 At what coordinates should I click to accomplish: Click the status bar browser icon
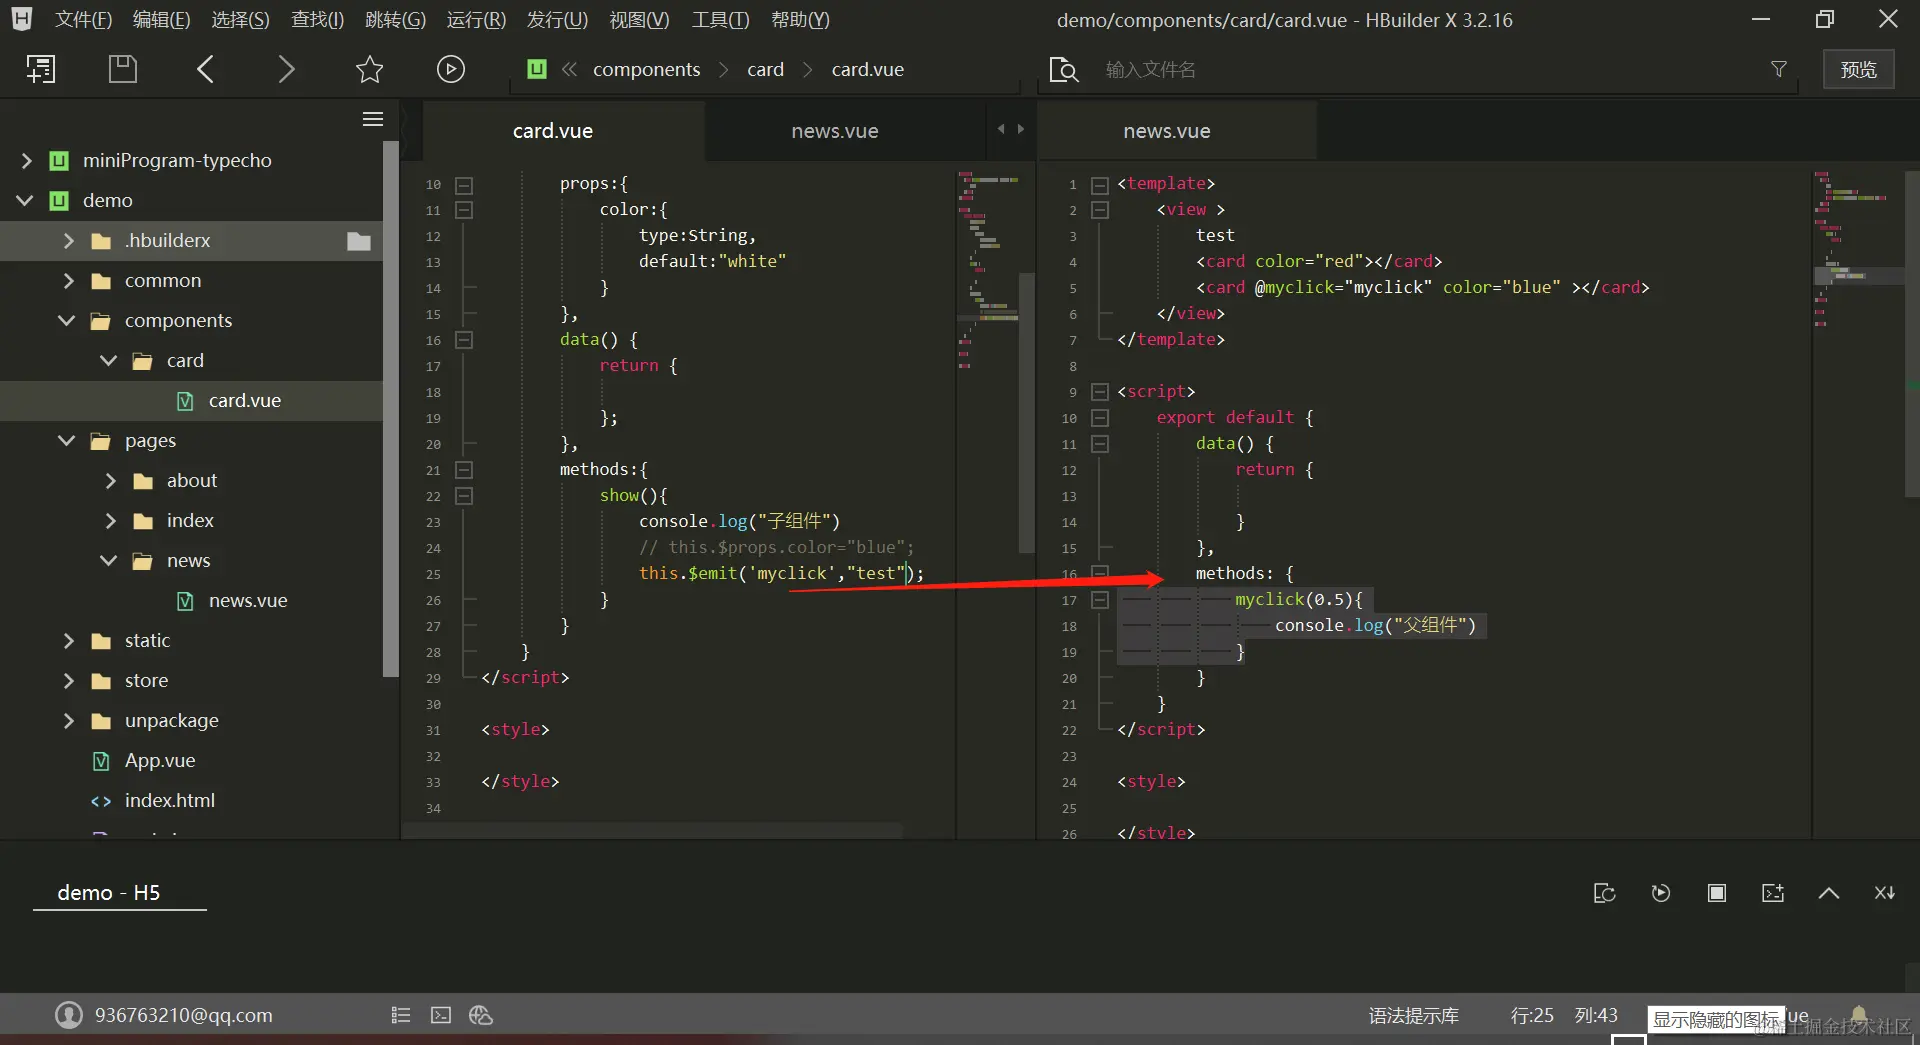point(481,1015)
